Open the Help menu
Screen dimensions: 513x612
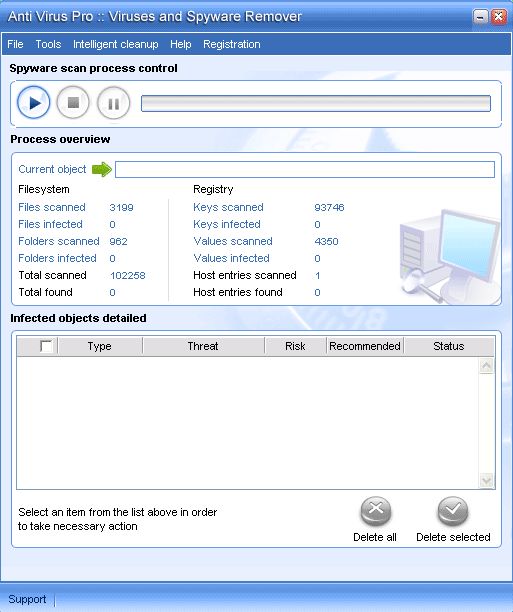click(181, 44)
